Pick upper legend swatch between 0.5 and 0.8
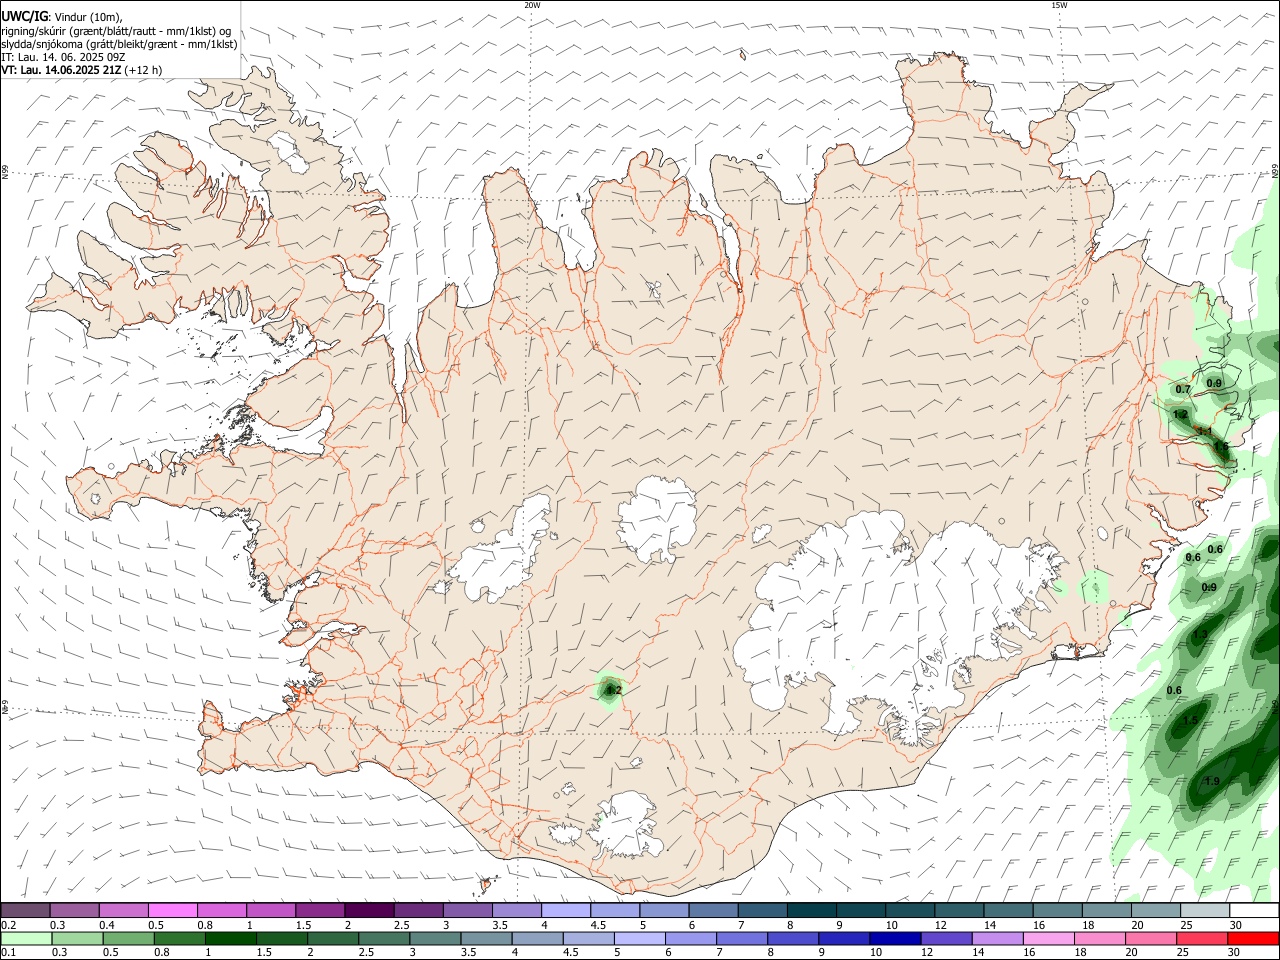This screenshot has width=1280, height=960. pos(172,910)
